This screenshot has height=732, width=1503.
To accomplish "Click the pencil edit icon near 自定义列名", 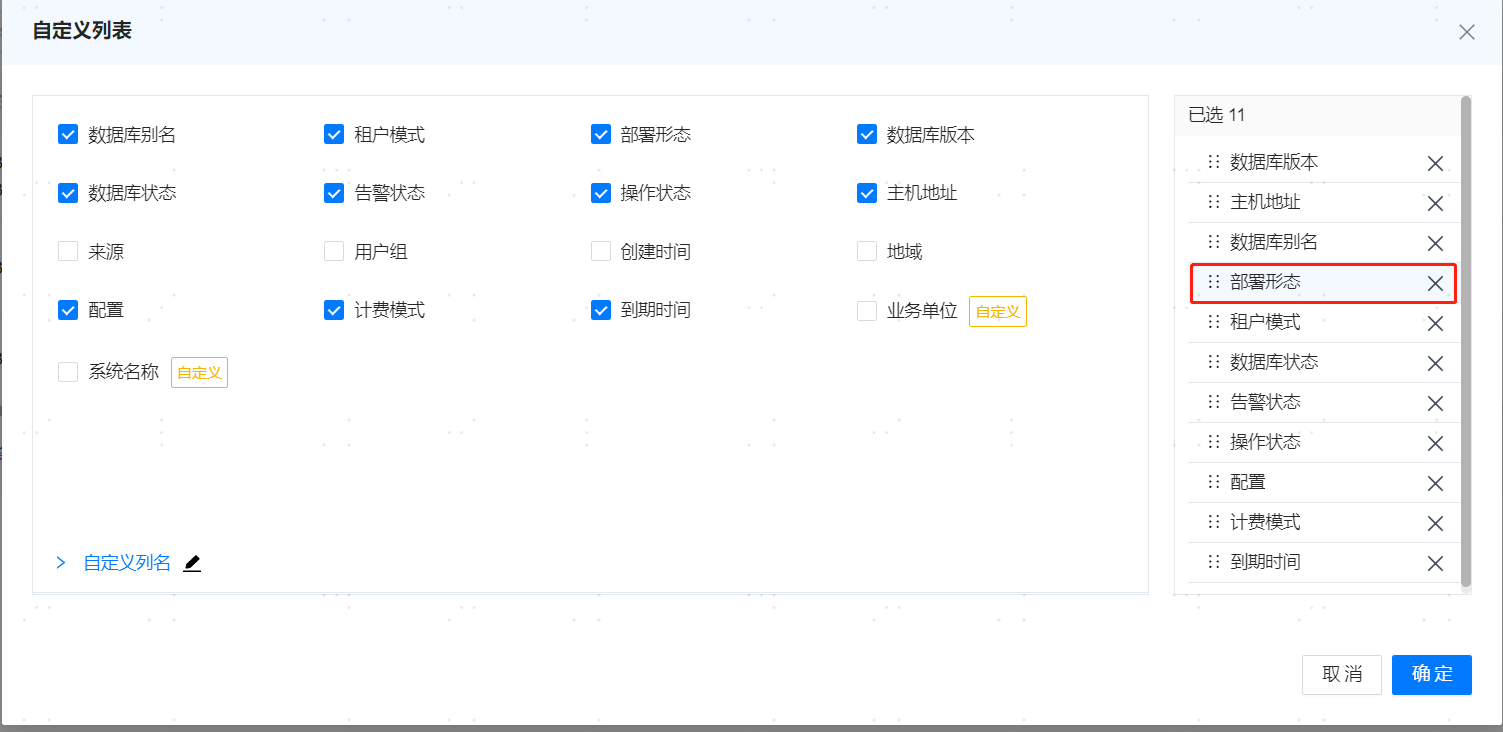I will pos(191,562).
